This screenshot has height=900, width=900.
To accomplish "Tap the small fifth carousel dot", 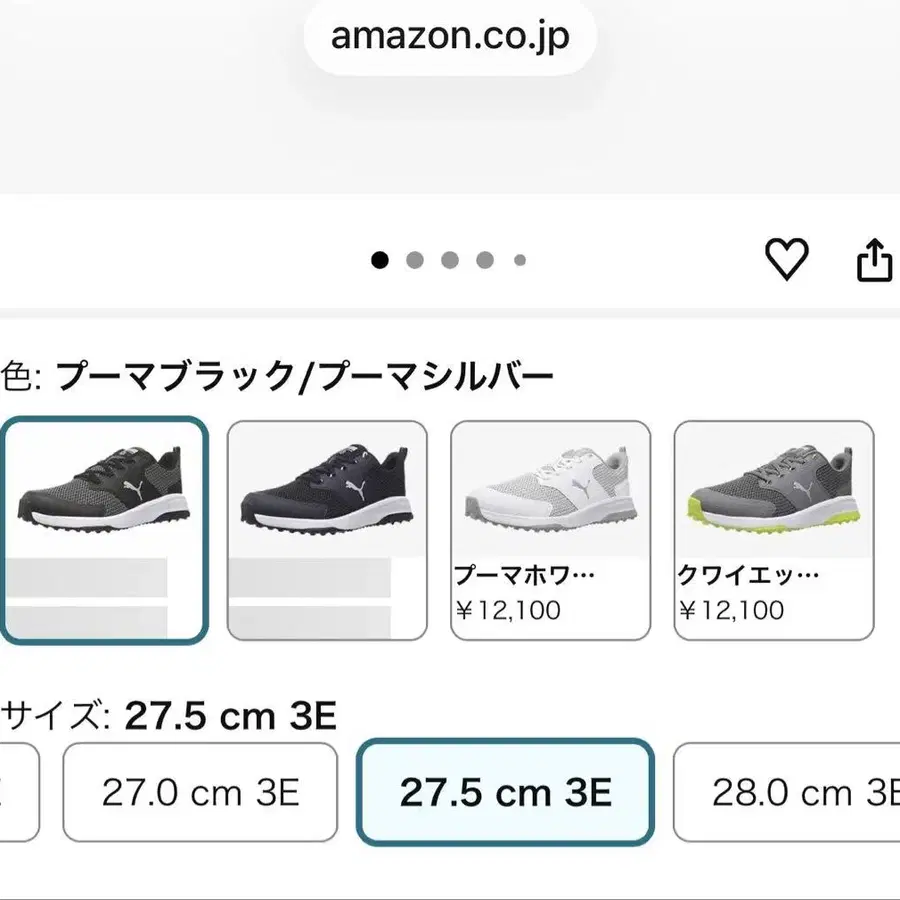I will pyautogui.click(x=520, y=260).
